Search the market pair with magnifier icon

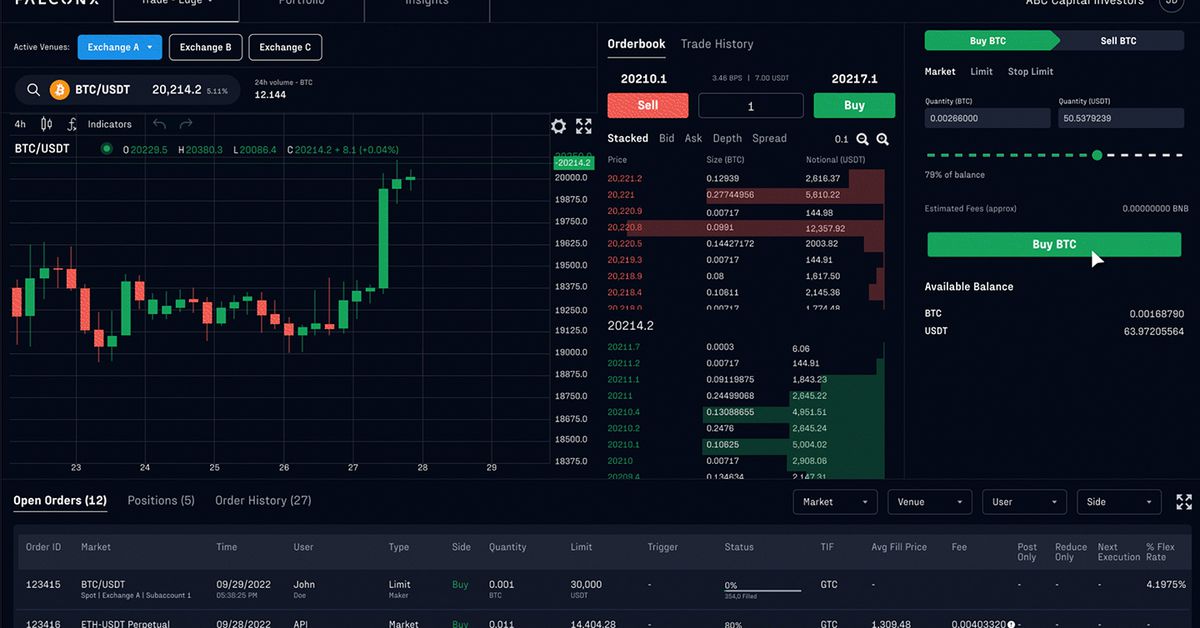33,90
